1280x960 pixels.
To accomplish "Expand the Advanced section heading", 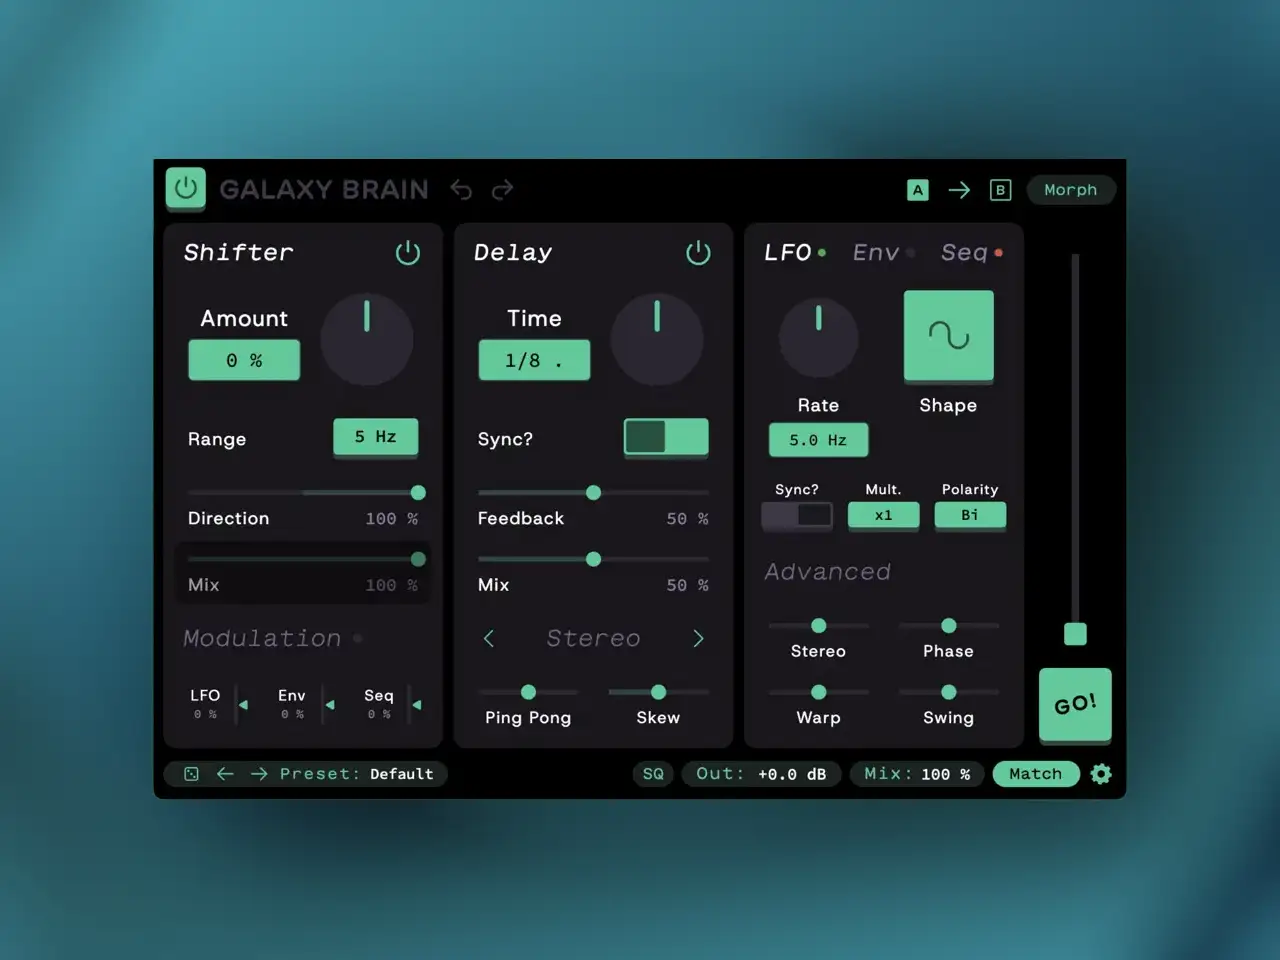I will [x=827, y=572].
